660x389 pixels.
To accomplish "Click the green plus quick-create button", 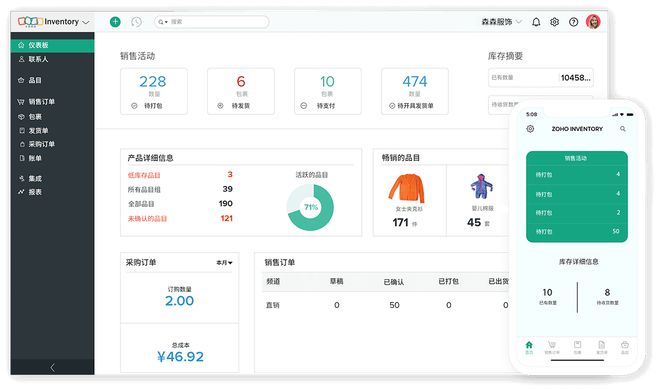I will [x=115, y=21].
